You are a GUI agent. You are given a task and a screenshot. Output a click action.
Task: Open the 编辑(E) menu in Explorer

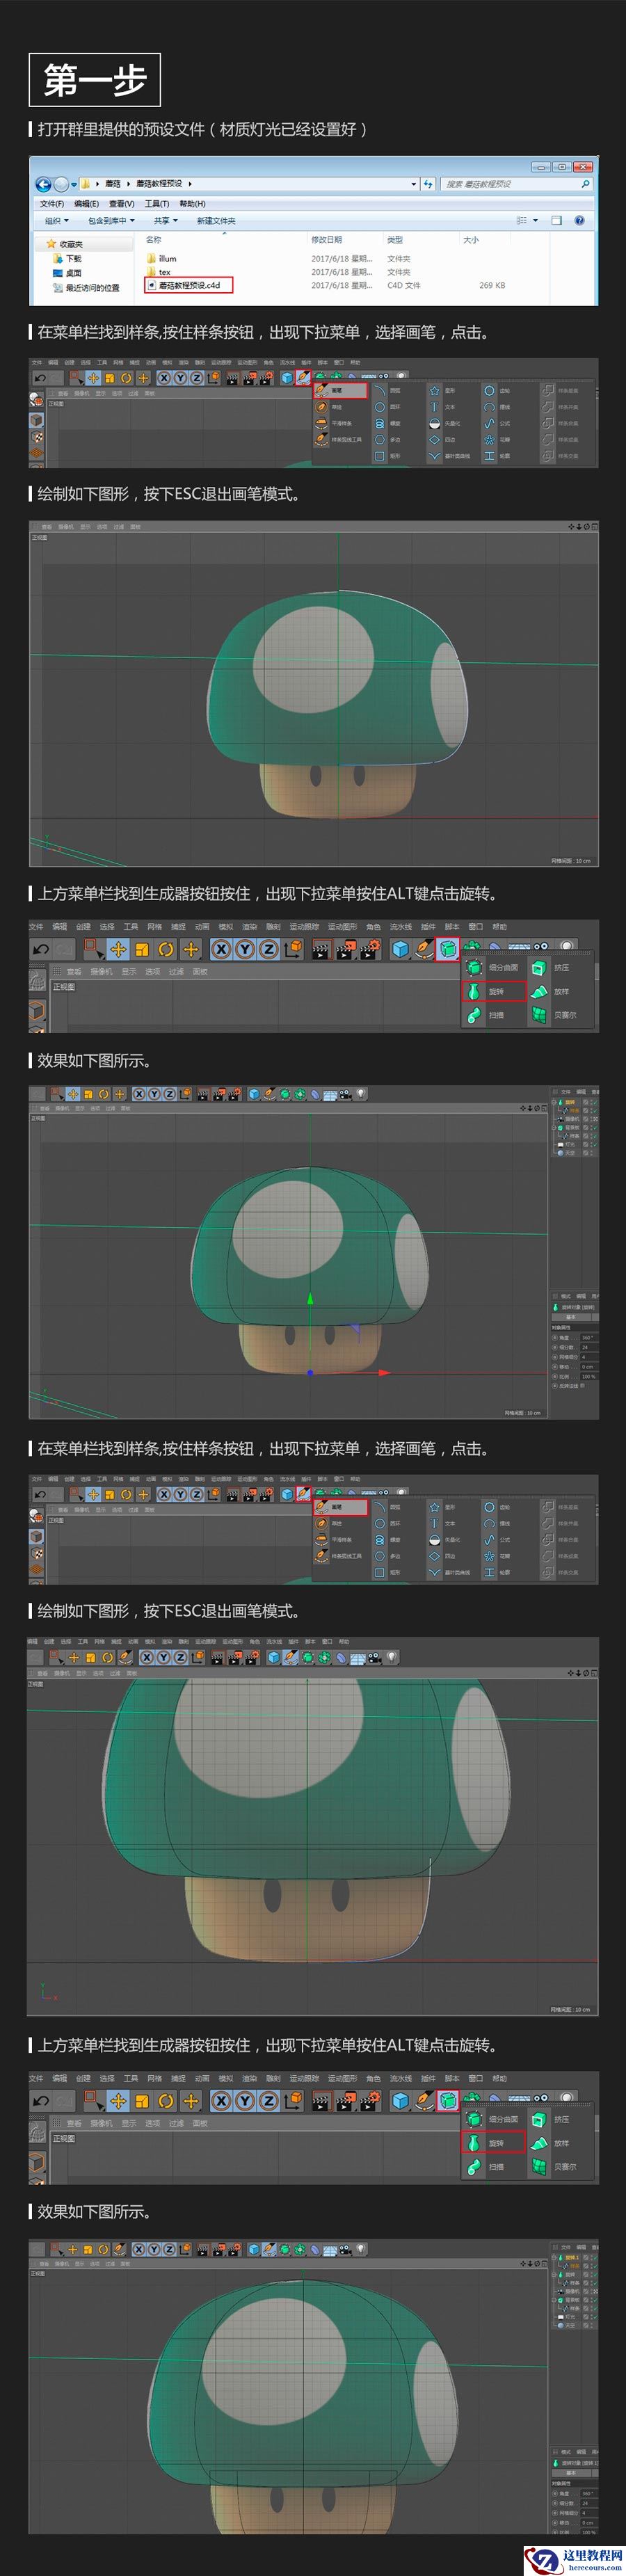pos(87,204)
